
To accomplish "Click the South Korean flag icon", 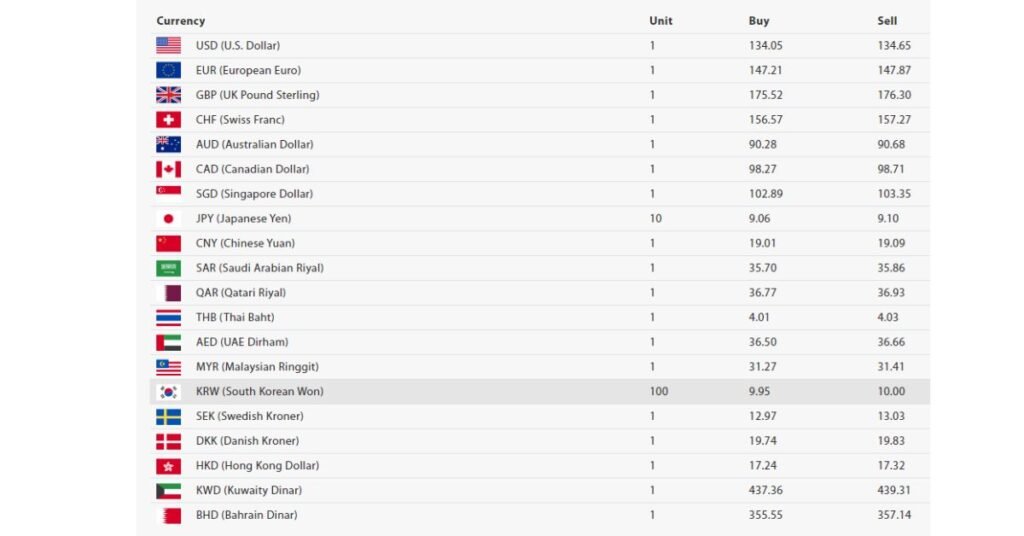I will (168, 392).
